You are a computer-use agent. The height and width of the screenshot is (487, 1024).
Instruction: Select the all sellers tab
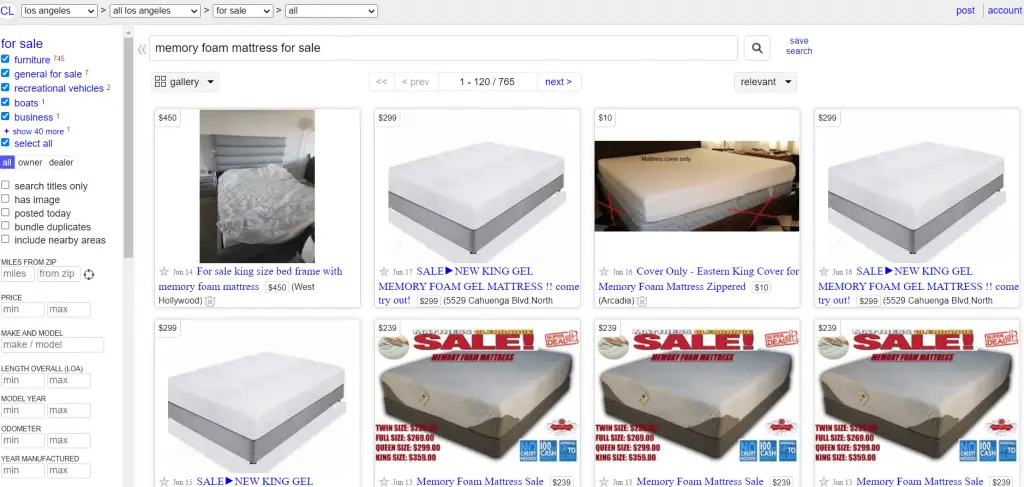coord(7,163)
